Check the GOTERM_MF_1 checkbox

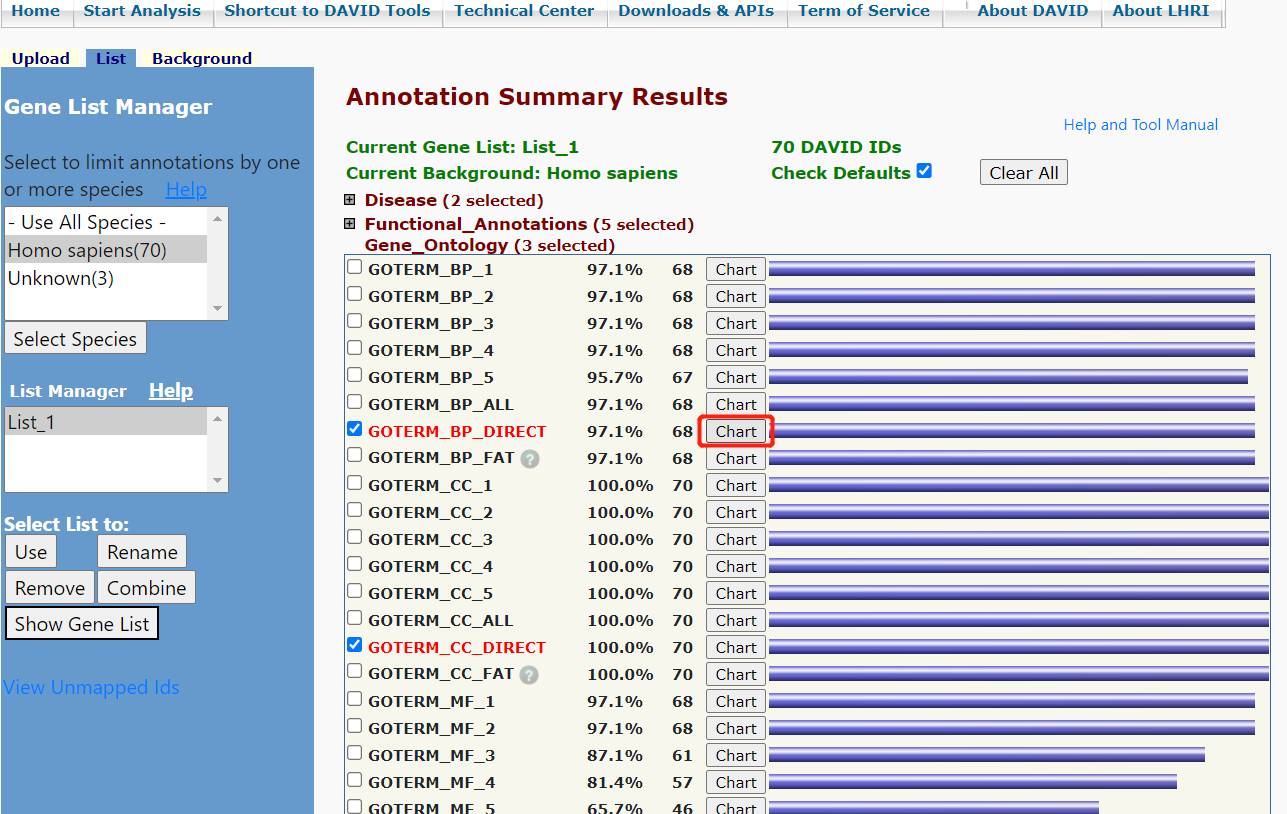click(354, 699)
